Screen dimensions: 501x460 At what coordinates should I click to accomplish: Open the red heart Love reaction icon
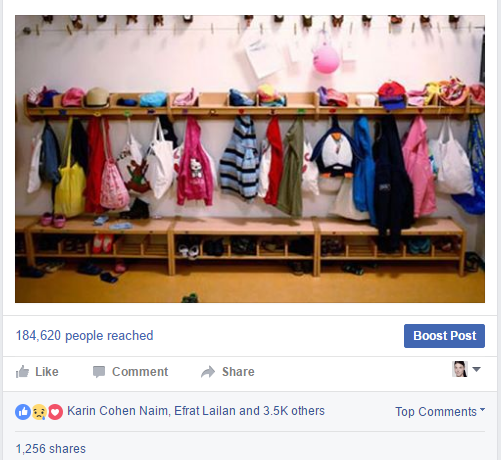[x=55, y=412]
